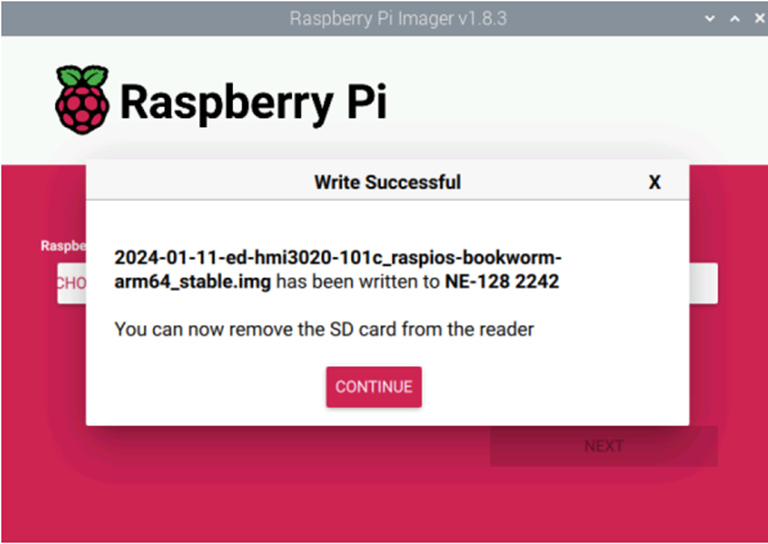The width and height of the screenshot is (768, 544).
Task: Click the image filename text in dialog
Action: point(338,269)
